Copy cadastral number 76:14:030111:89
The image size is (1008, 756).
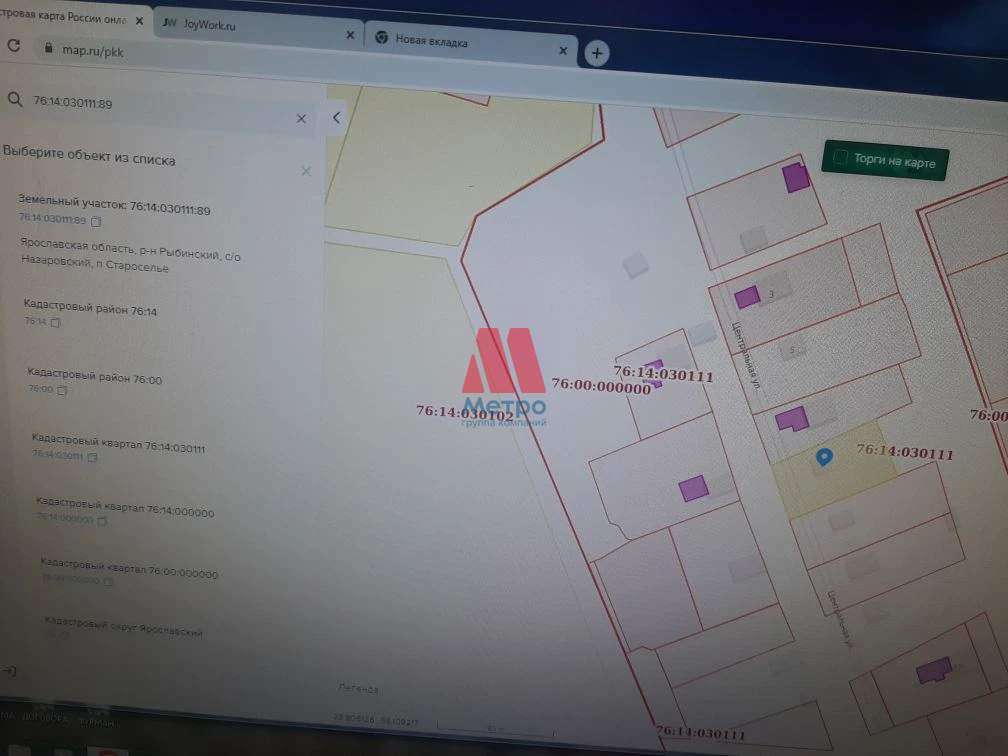coord(97,221)
